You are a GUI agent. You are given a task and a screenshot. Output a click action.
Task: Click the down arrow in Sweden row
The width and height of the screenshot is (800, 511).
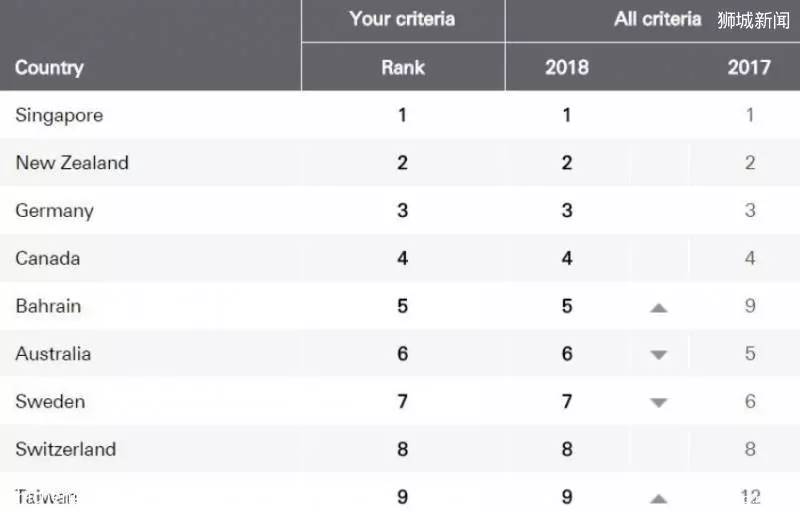(x=659, y=403)
